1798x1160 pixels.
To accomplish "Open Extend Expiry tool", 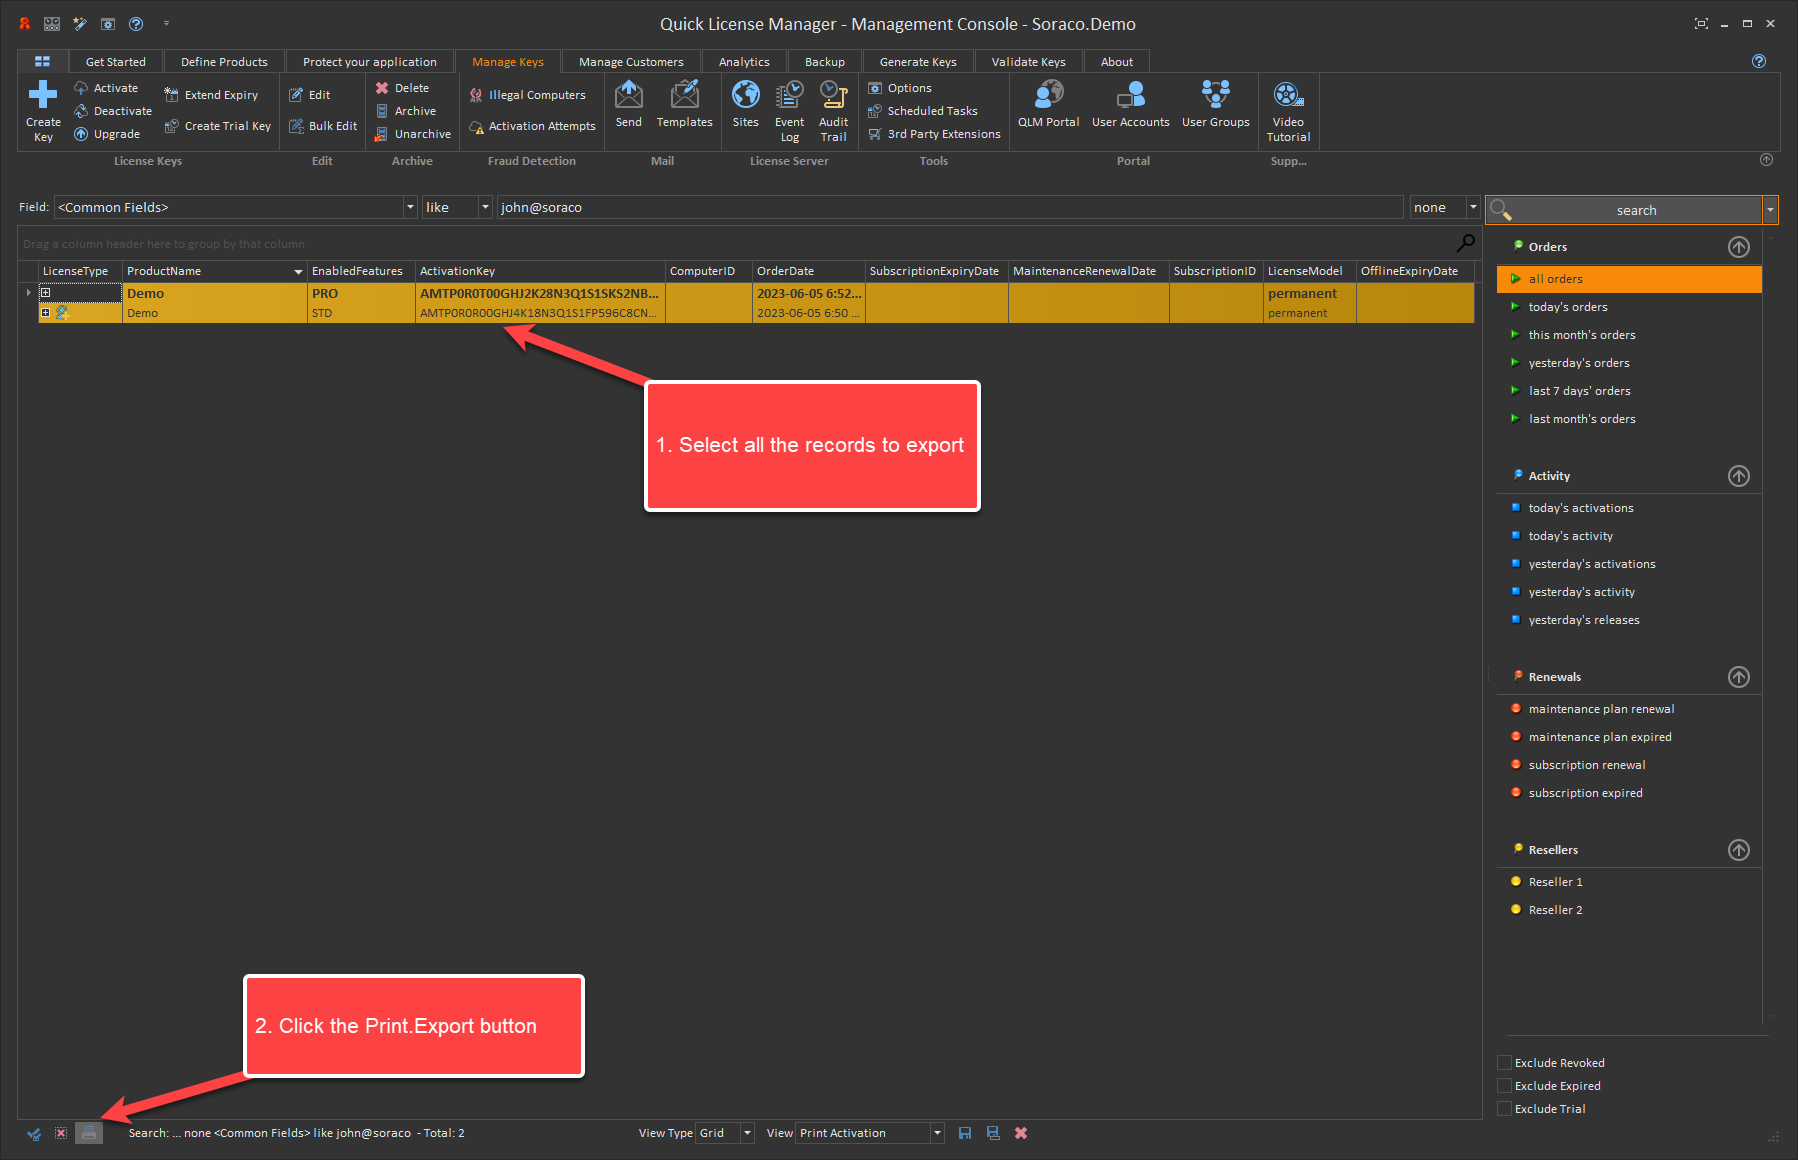I will 211,95.
